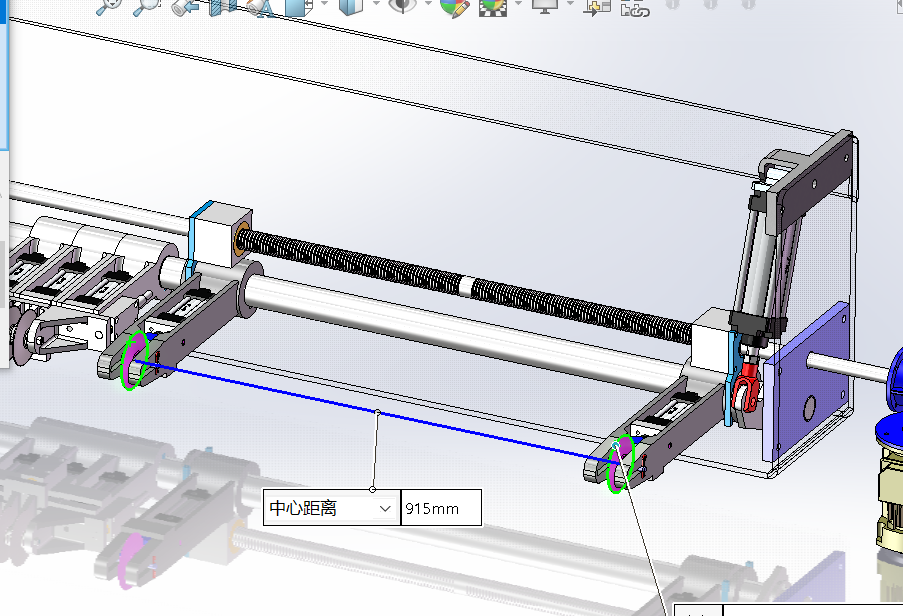Select the purple-blue end plate

pos(806,381)
